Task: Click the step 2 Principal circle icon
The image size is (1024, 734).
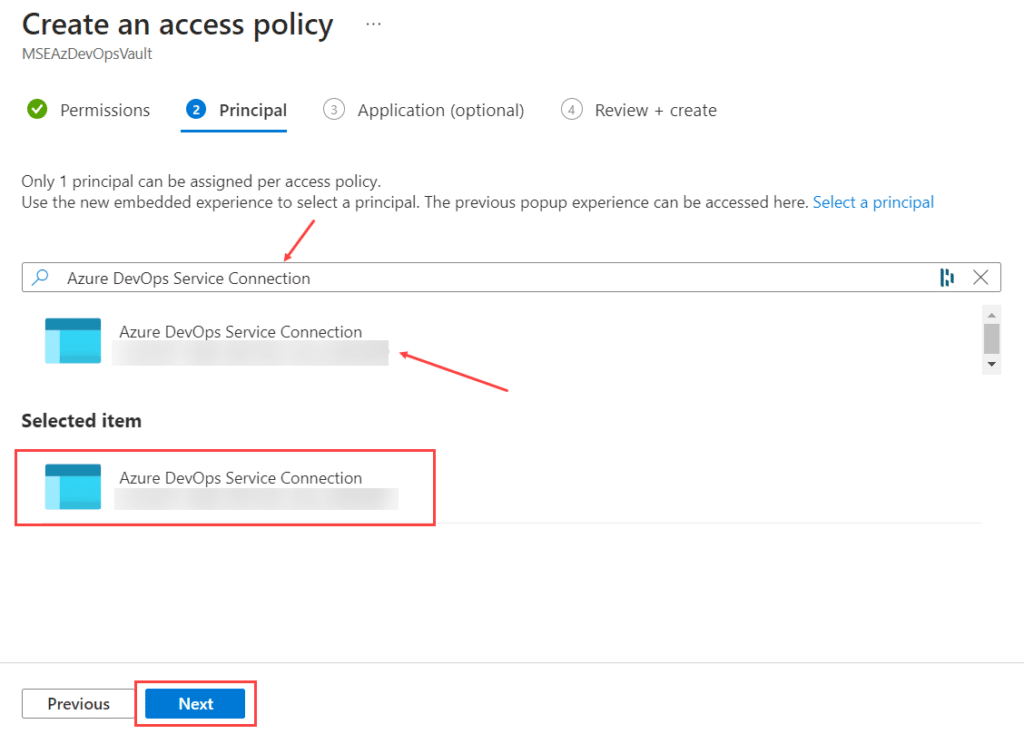Action: [196, 109]
